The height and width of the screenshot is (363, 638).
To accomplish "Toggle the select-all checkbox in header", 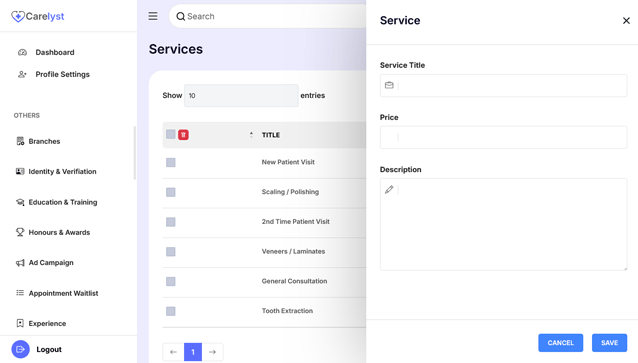I will tap(170, 134).
